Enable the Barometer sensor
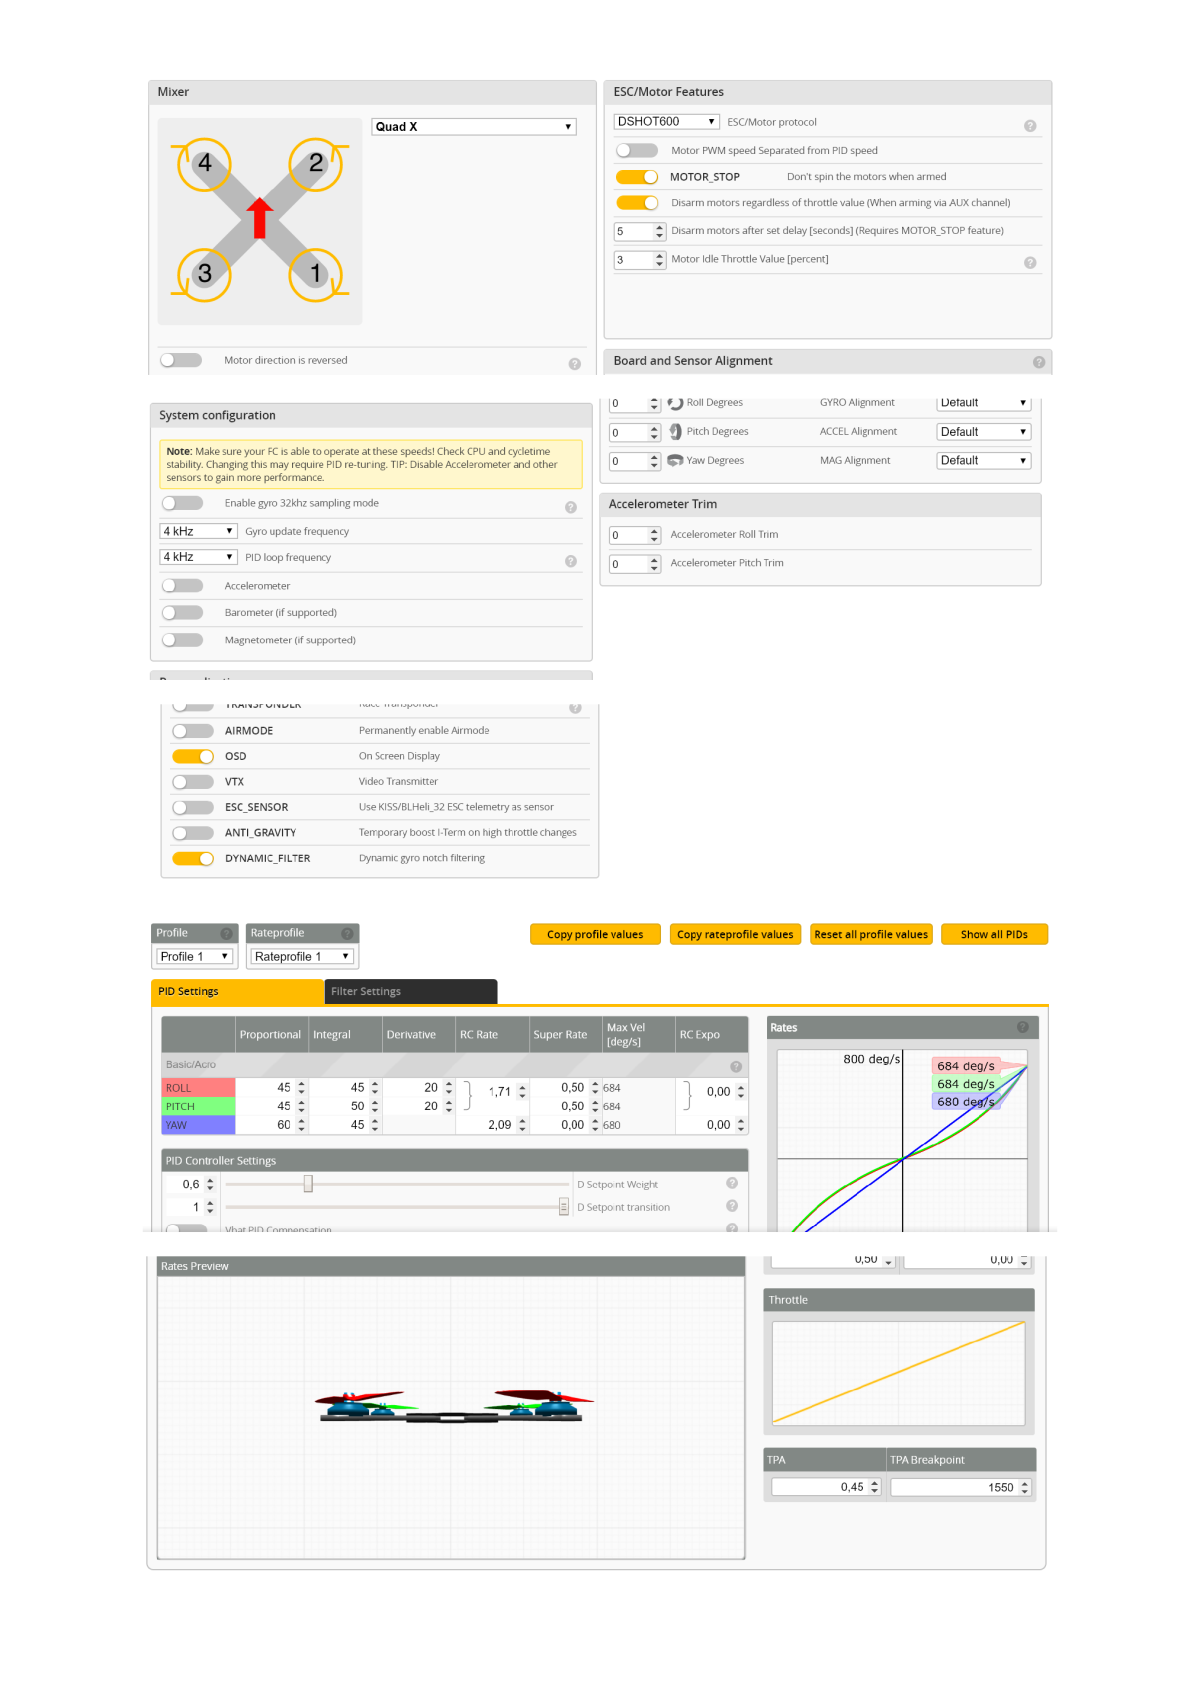 point(182,613)
